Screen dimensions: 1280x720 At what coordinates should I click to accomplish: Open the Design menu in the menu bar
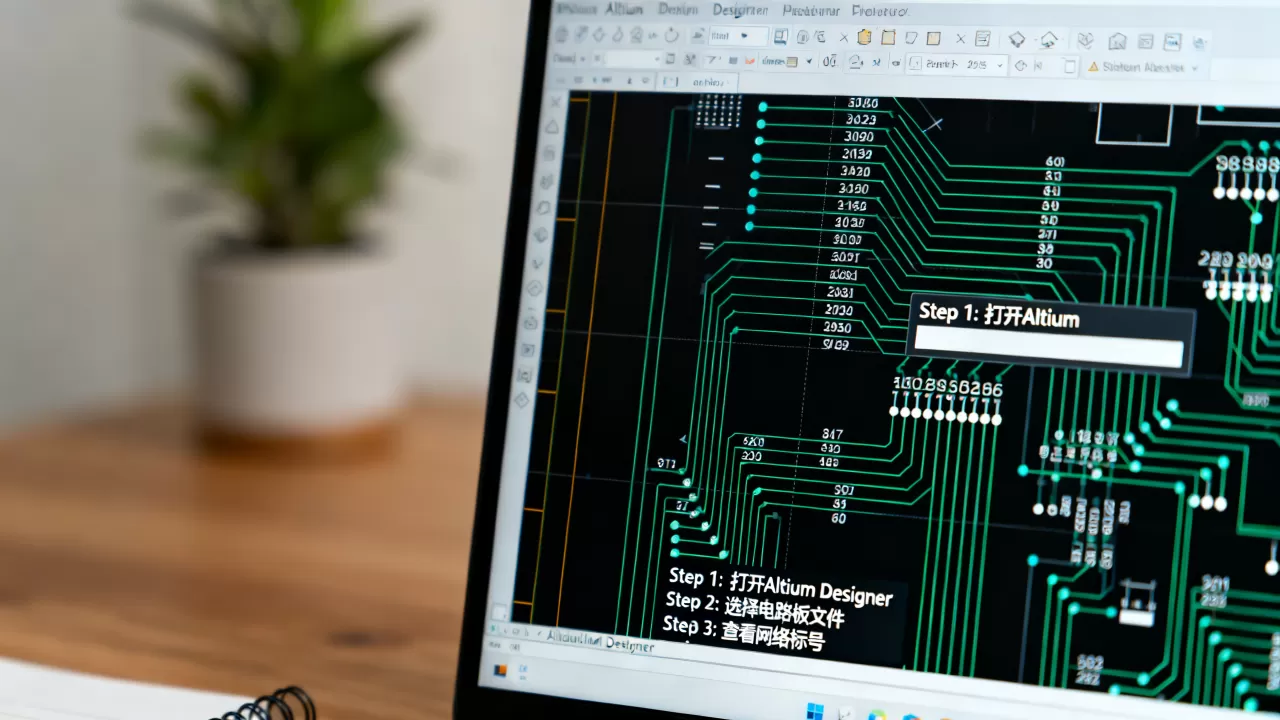678,10
